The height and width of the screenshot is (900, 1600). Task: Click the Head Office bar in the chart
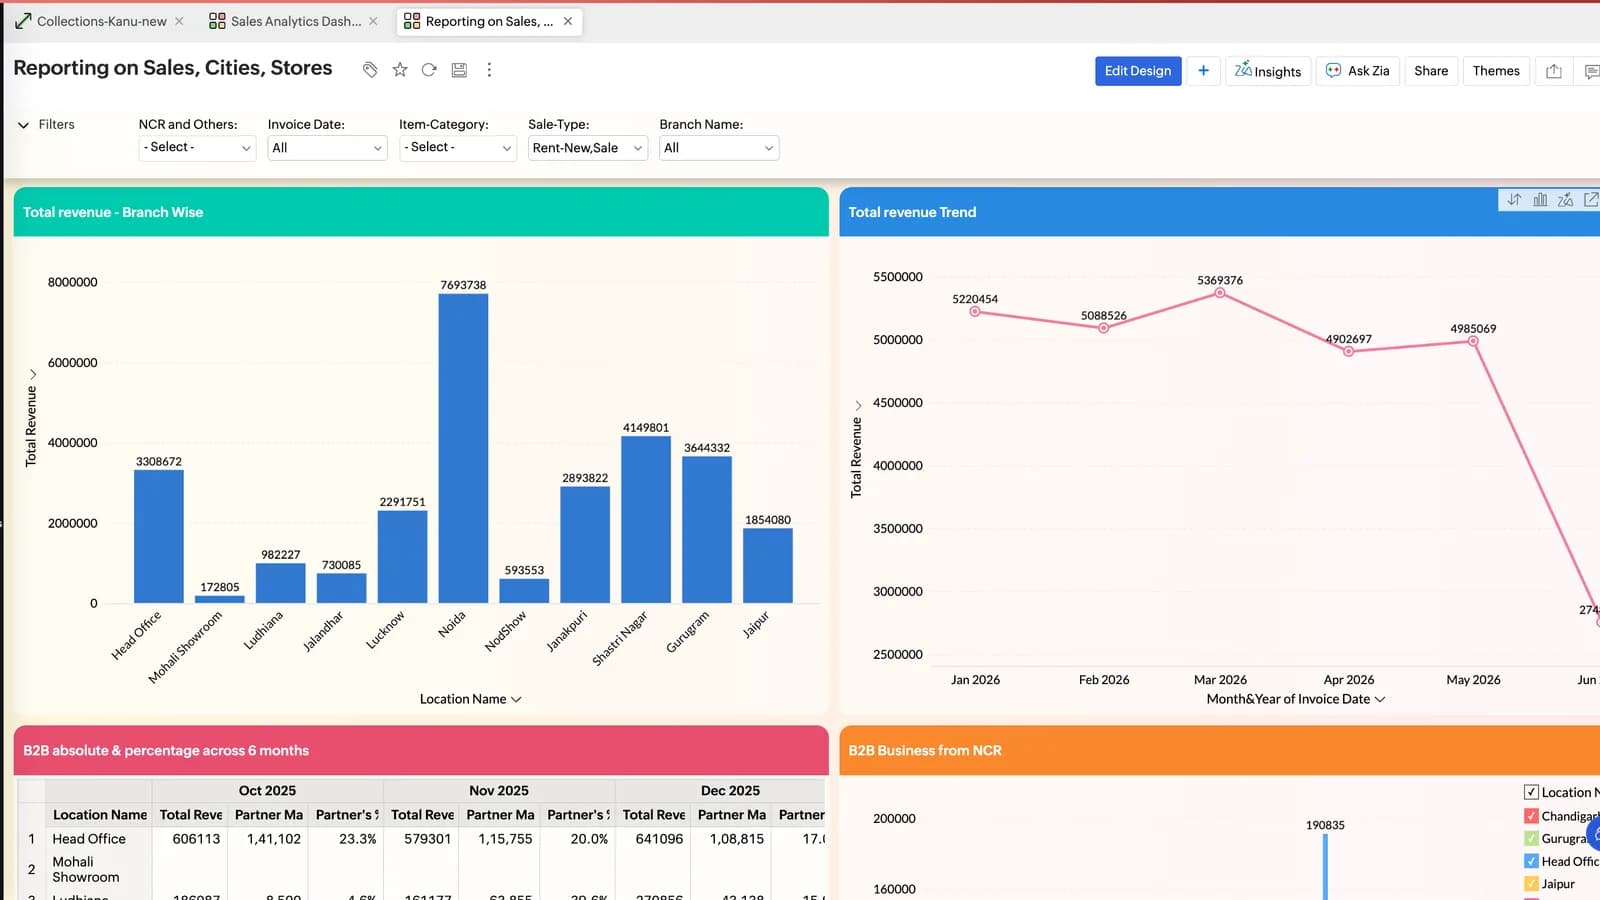pyautogui.click(x=159, y=536)
